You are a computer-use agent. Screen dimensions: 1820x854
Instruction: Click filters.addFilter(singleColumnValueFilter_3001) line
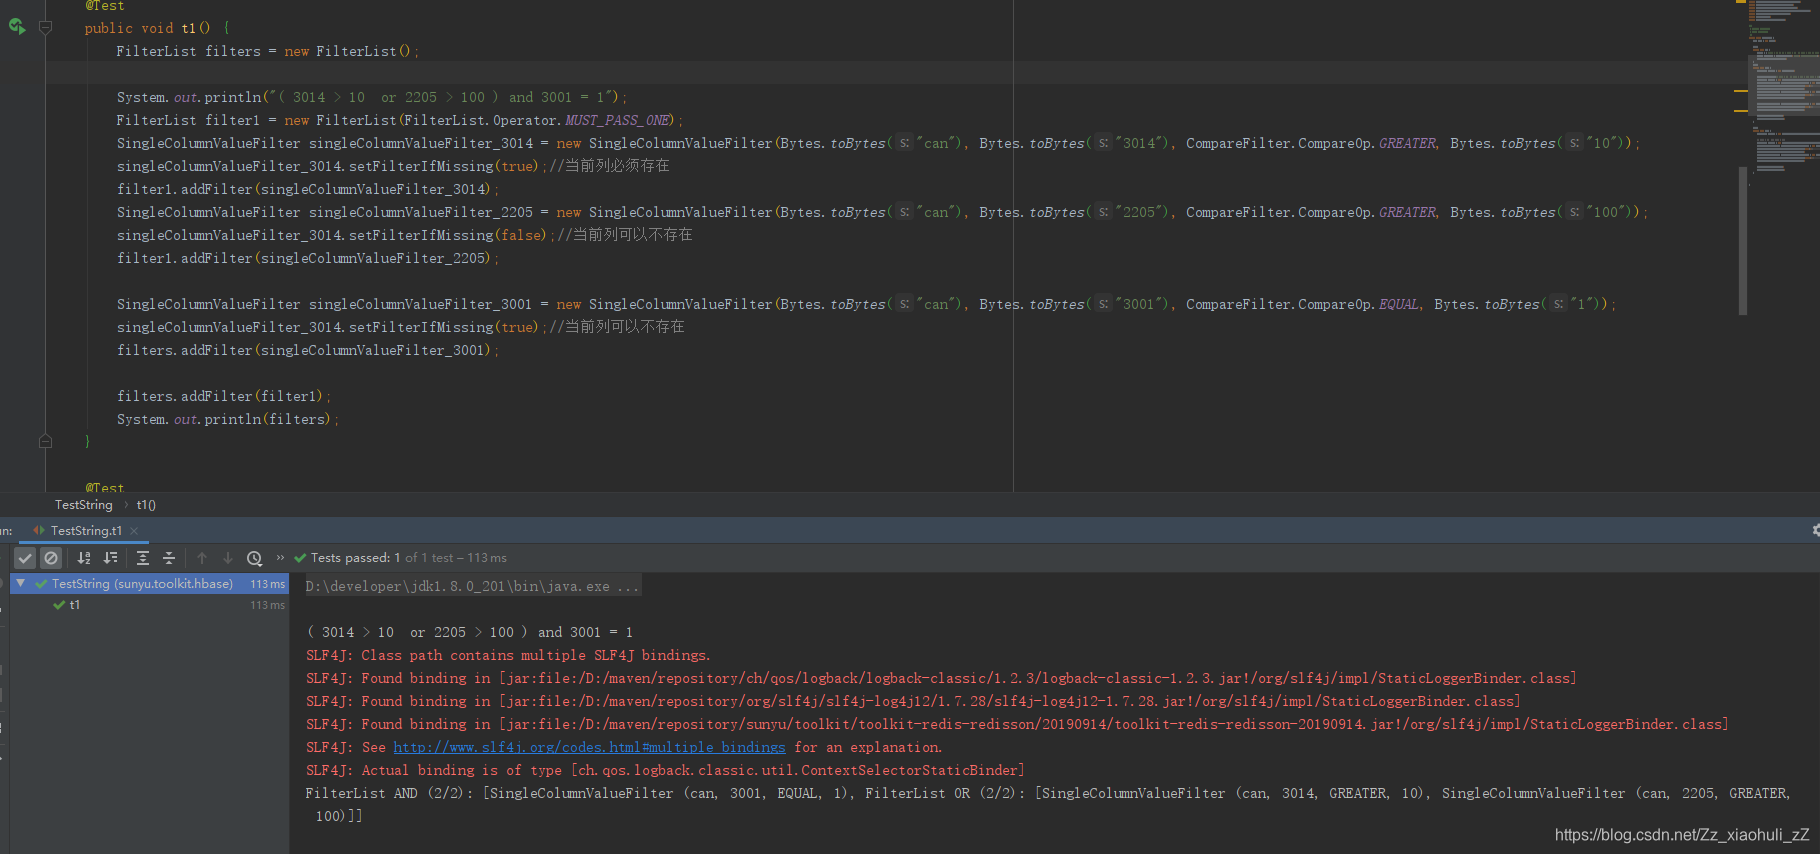point(307,350)
